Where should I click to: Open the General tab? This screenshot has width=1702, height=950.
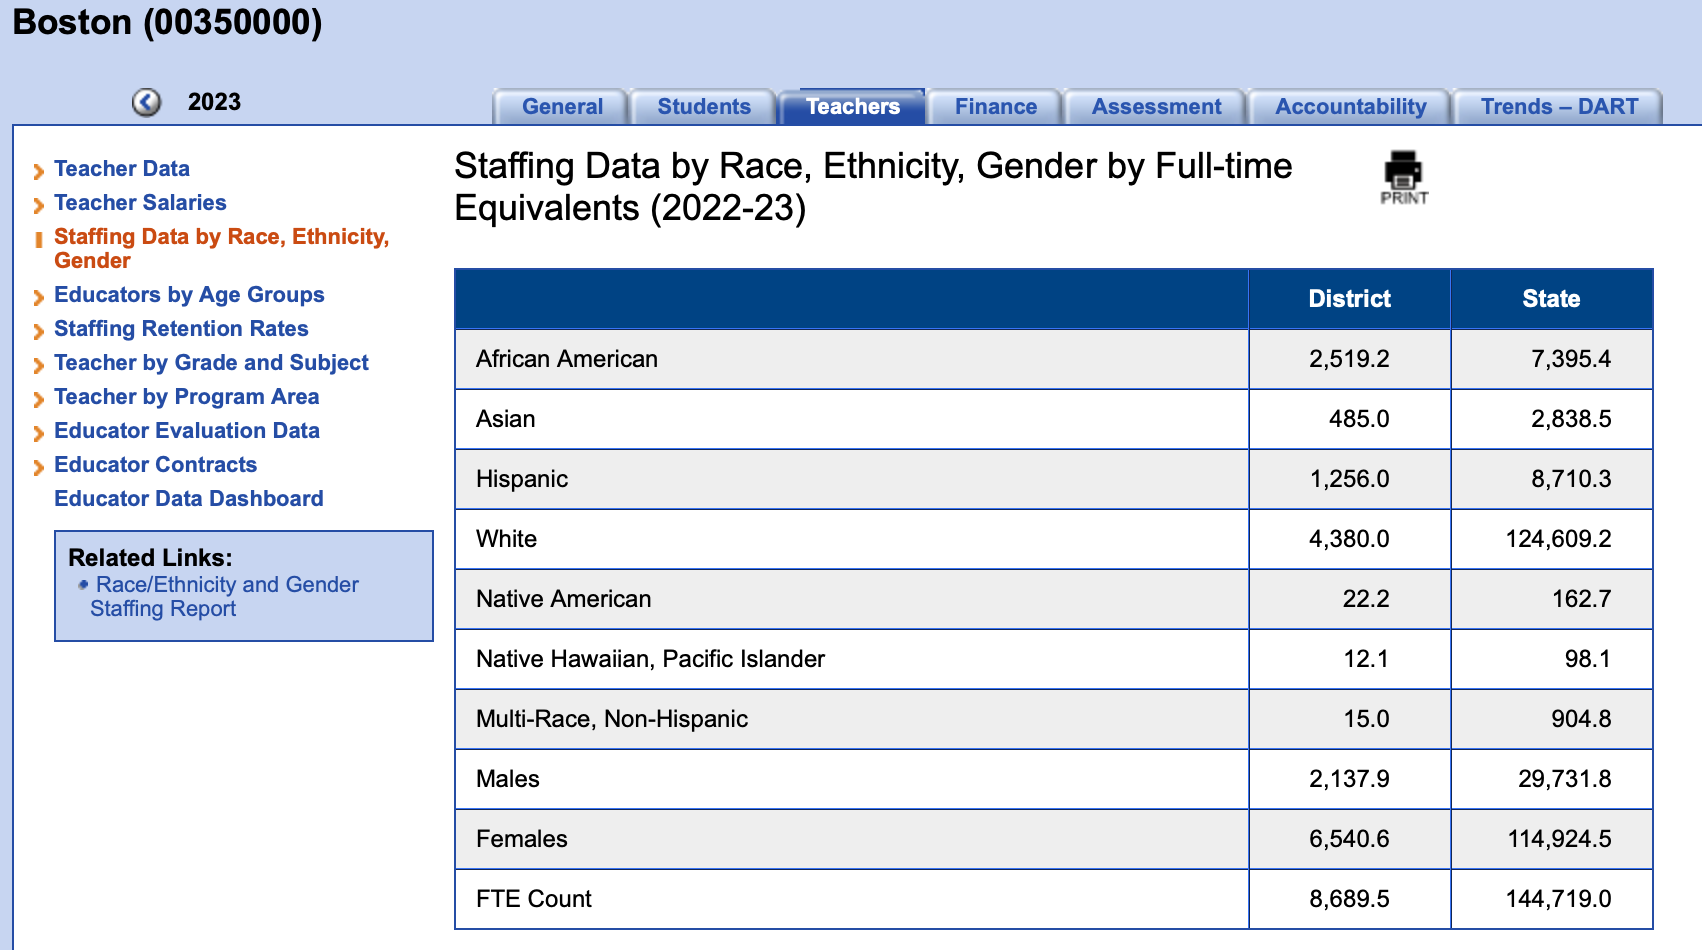coord(562,107)
